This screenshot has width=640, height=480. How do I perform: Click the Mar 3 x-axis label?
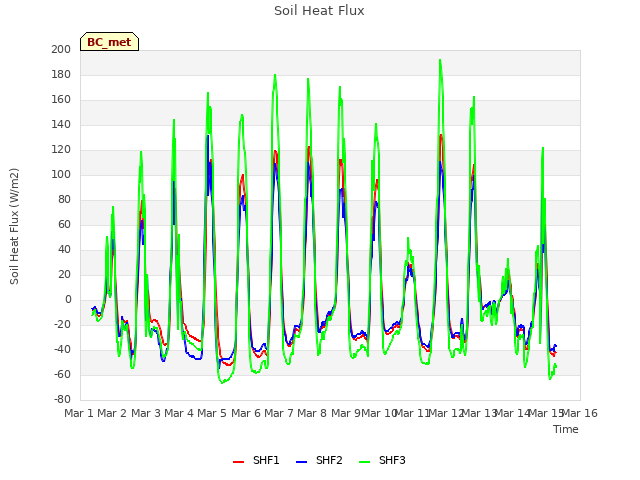pyautogui.click(x=146, y=413)
